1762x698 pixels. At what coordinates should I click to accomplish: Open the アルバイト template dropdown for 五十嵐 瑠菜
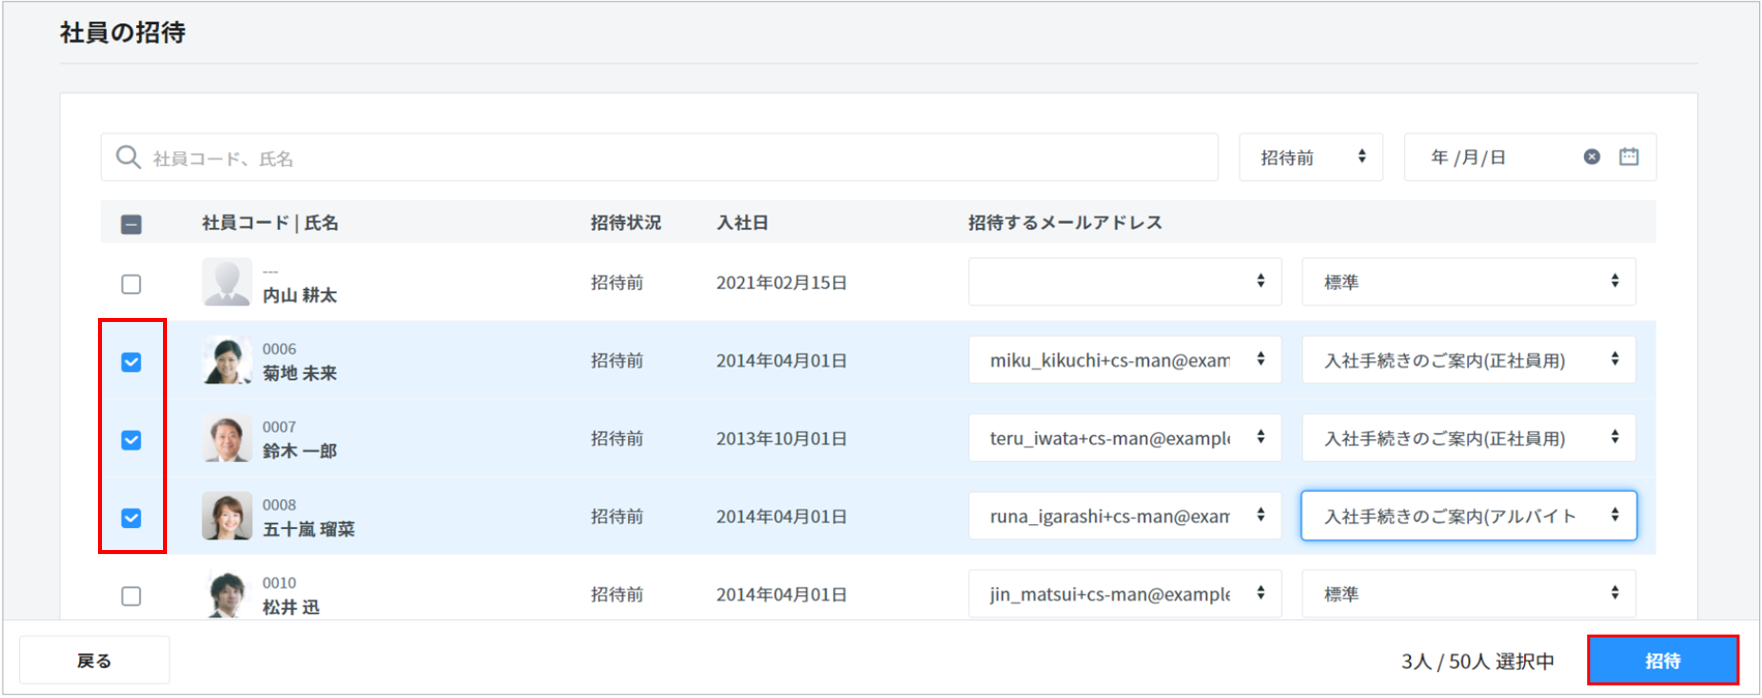(1468, 516)
